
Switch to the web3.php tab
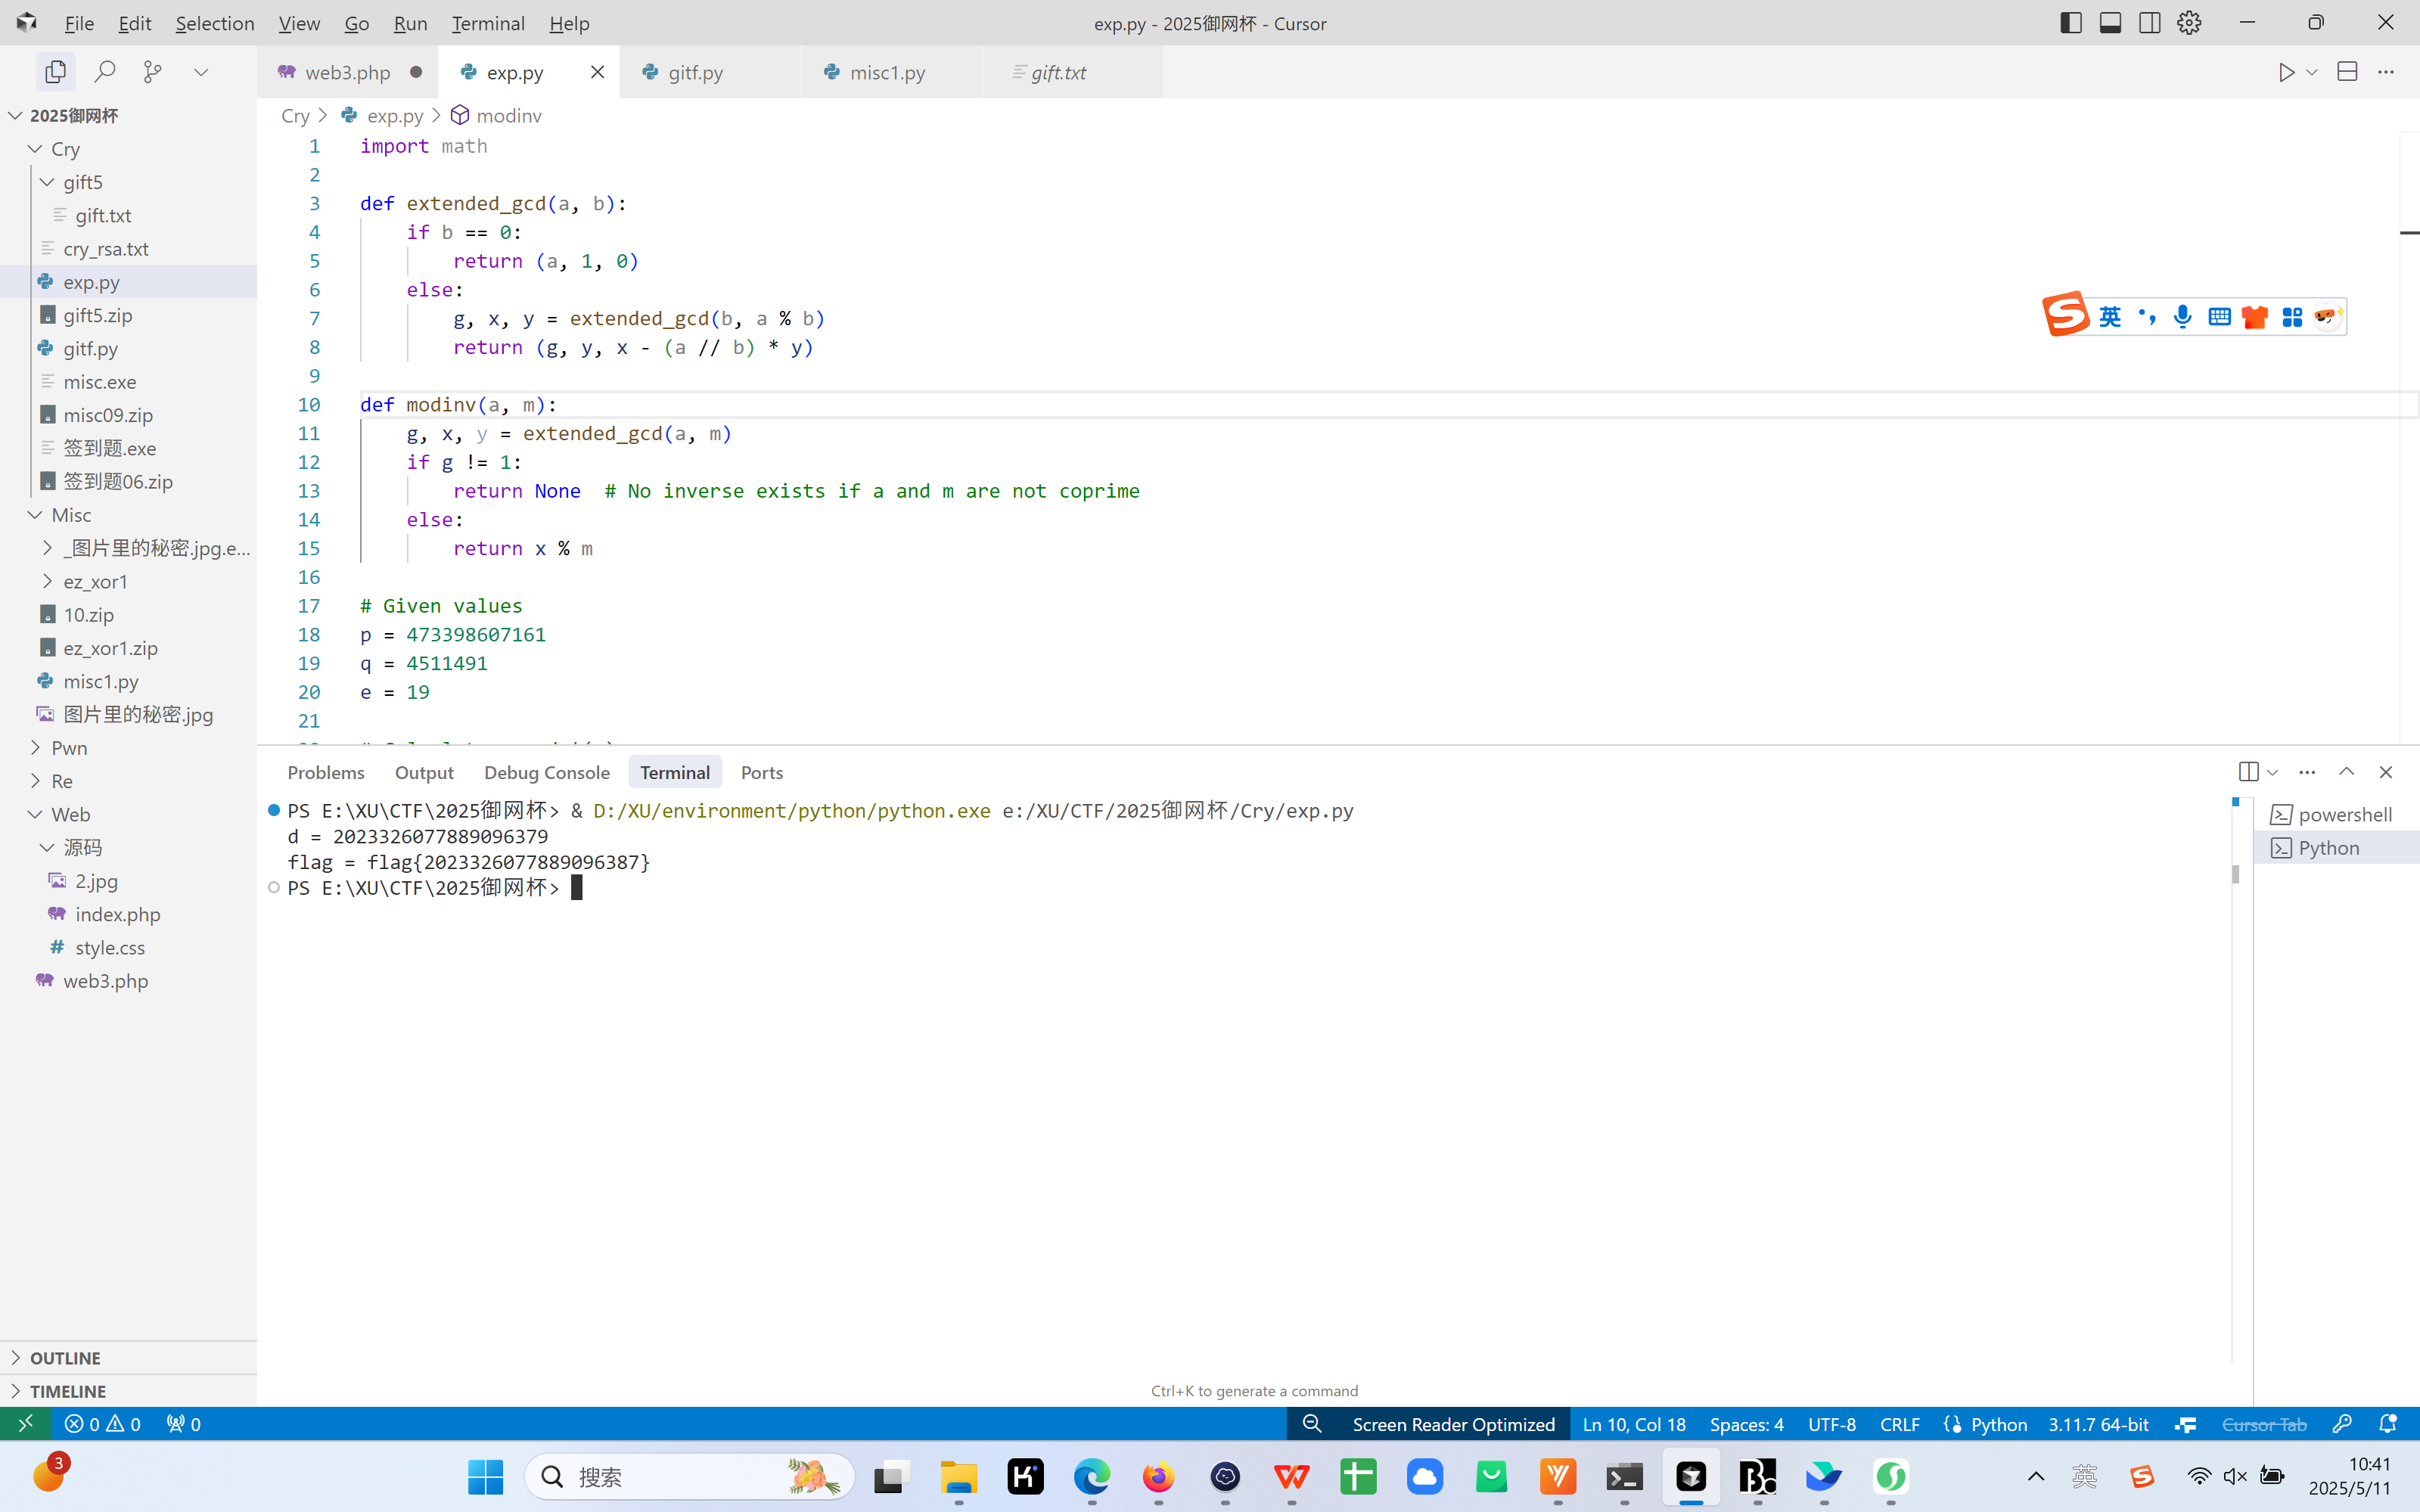coord(349,72)
